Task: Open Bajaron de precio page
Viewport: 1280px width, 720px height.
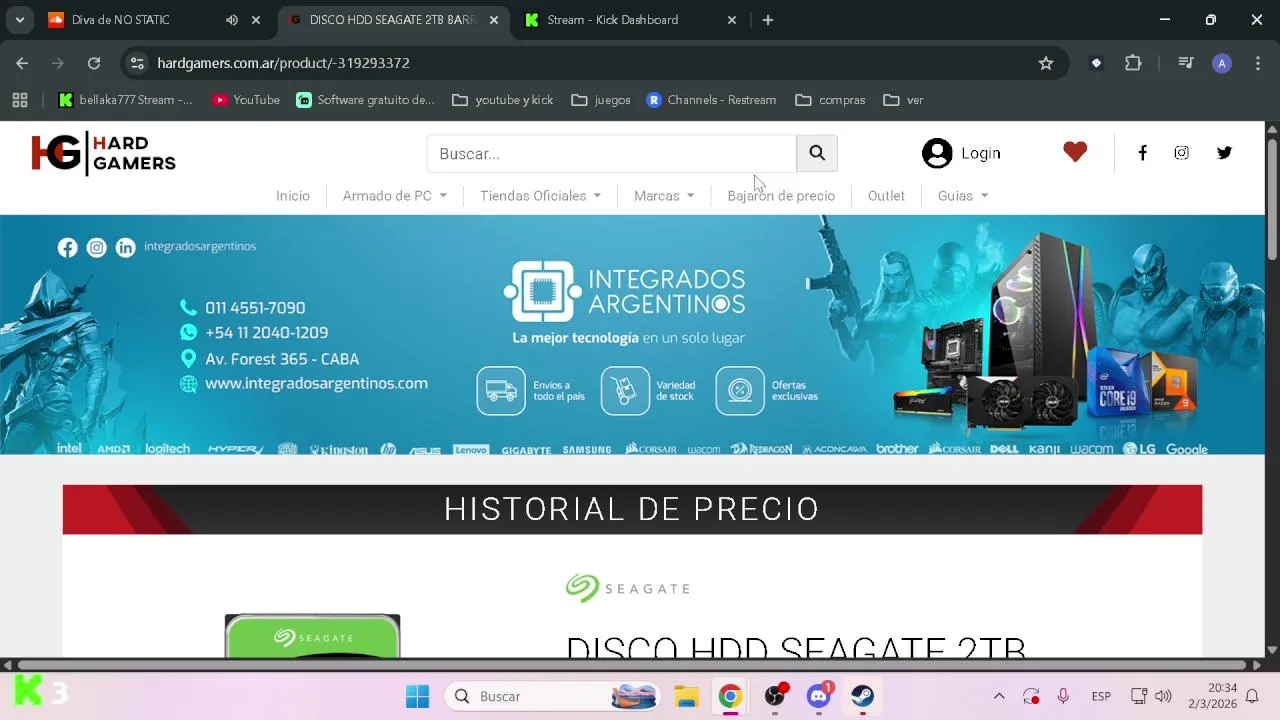Action: [781, 196]
